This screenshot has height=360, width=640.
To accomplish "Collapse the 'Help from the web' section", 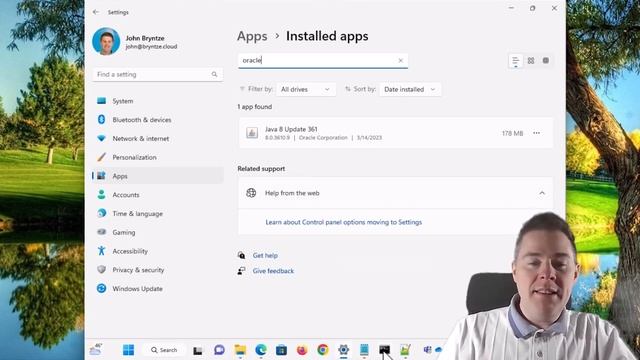I will (x=542, y=193).
